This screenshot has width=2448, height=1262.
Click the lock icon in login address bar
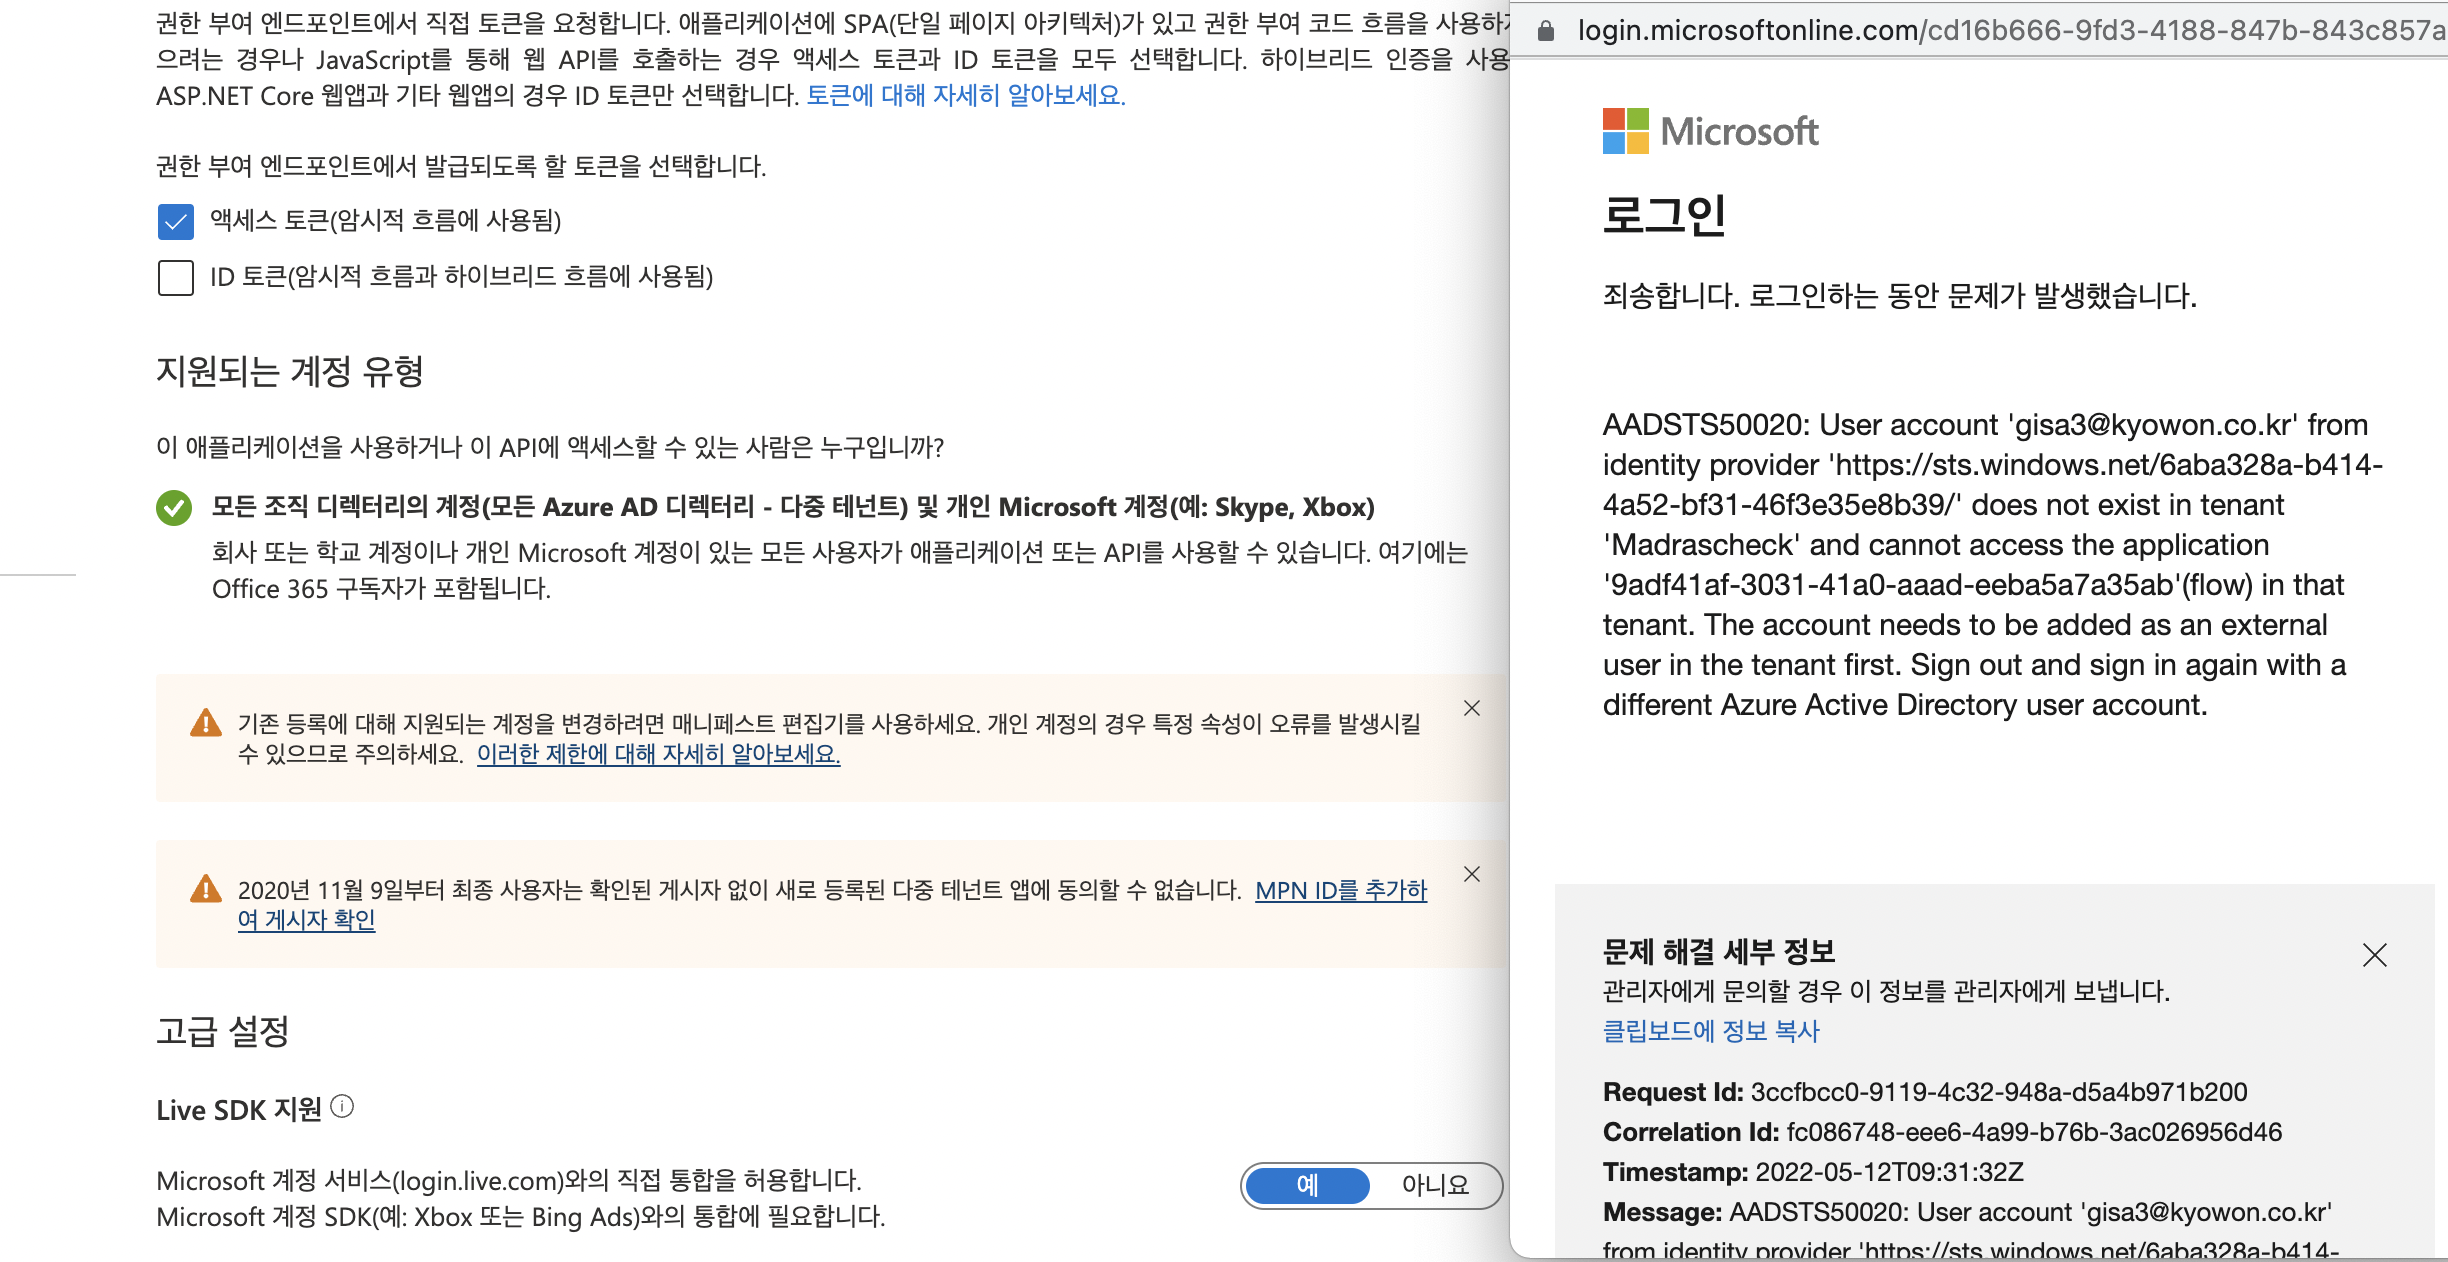tap(1546, 31)
